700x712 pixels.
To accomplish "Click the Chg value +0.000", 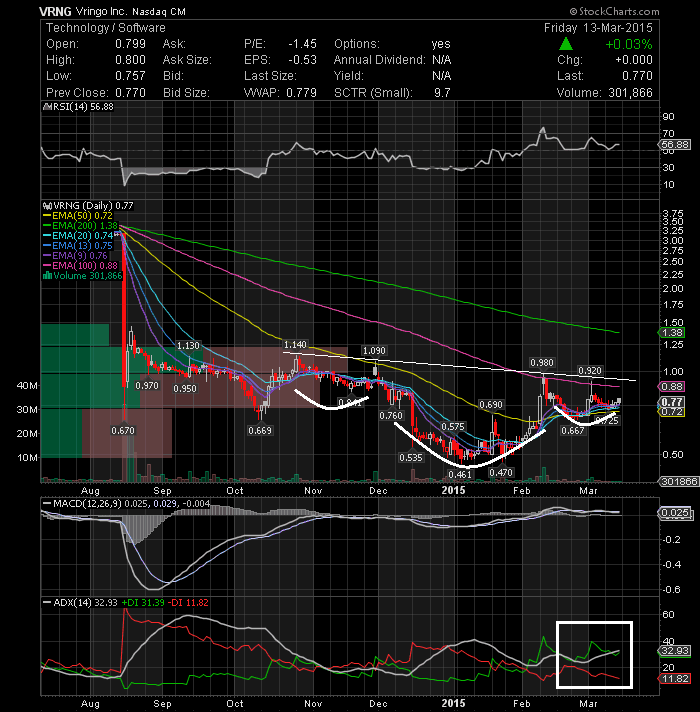I will coord(634,60).
